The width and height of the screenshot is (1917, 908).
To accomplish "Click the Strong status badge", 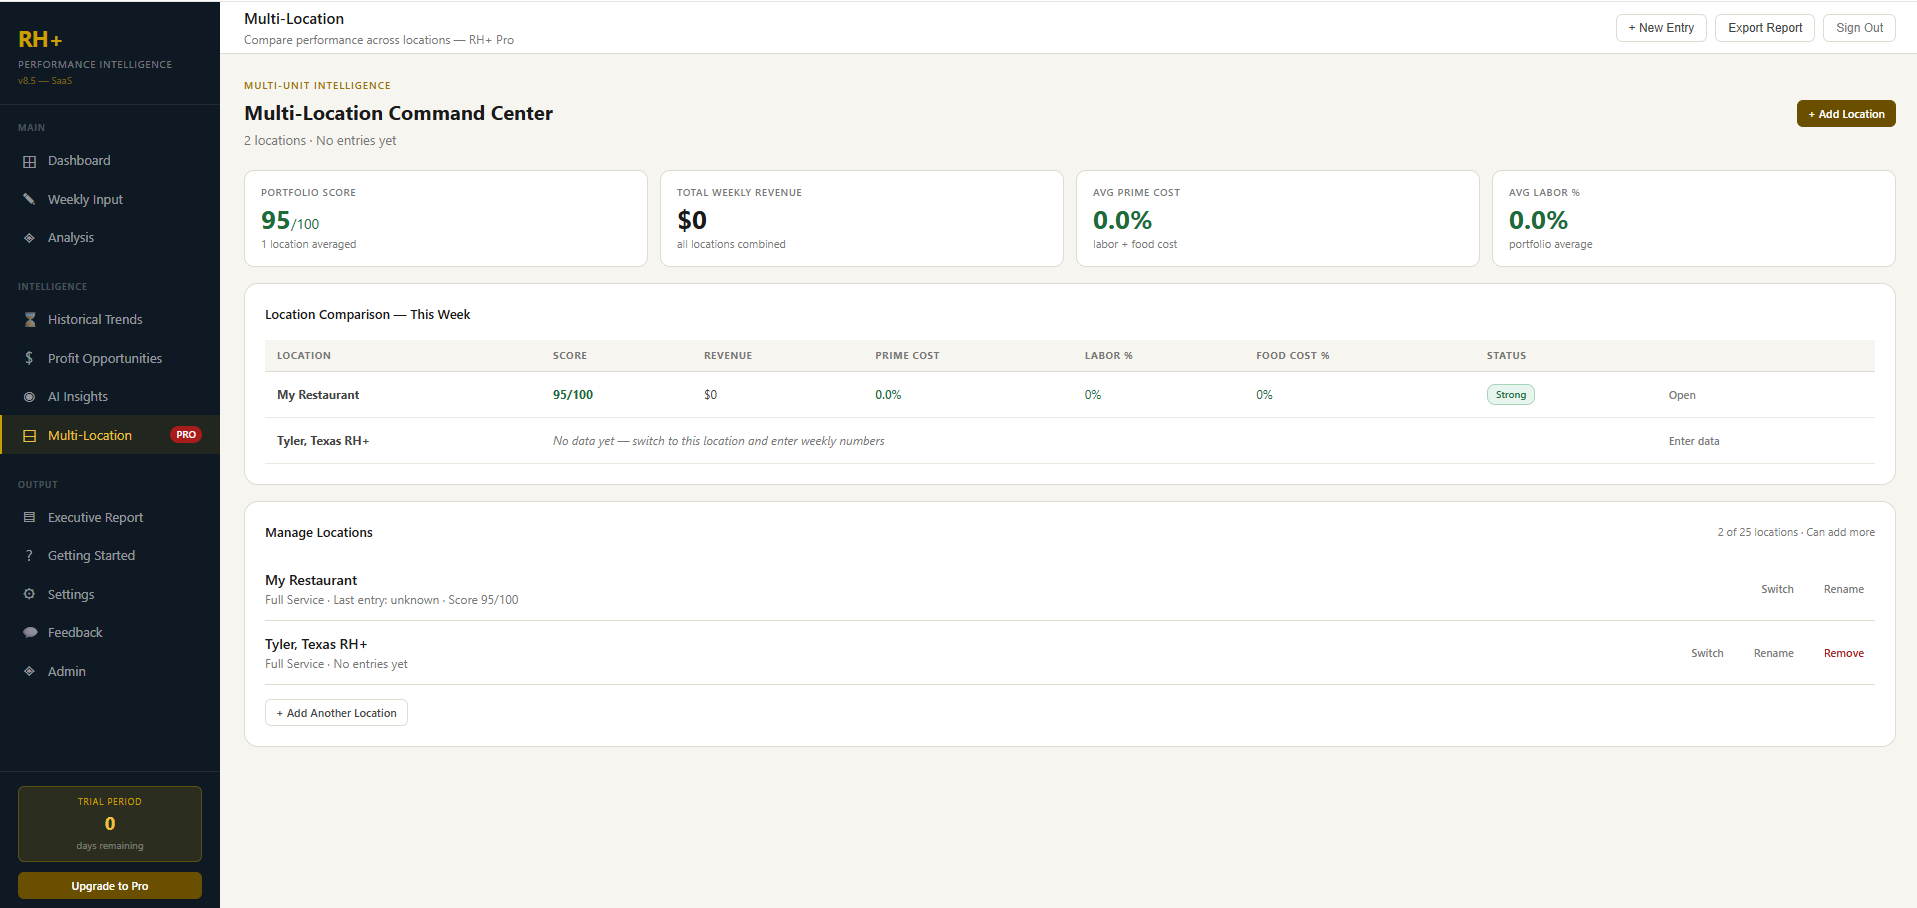I will (x=1510, y=395).
